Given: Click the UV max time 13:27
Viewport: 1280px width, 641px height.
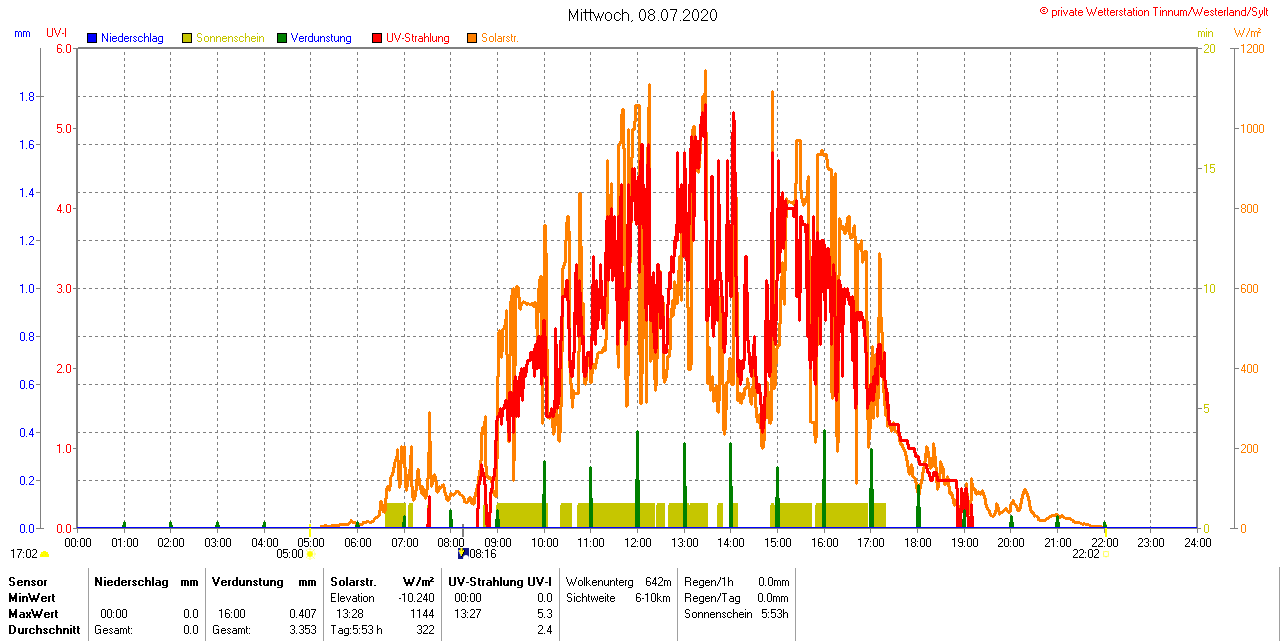Looking at the screenshot, I should 468,613.
